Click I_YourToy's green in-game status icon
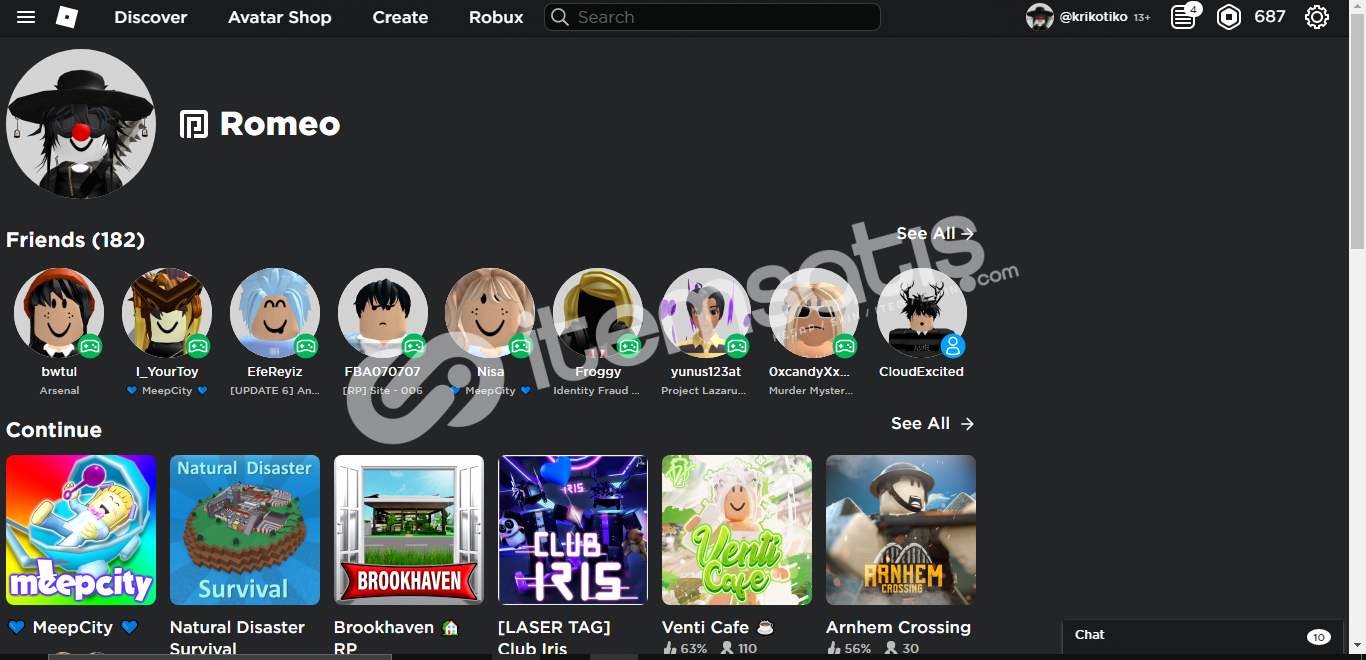This screenshot has height=660, width=1366. (198, 346)
